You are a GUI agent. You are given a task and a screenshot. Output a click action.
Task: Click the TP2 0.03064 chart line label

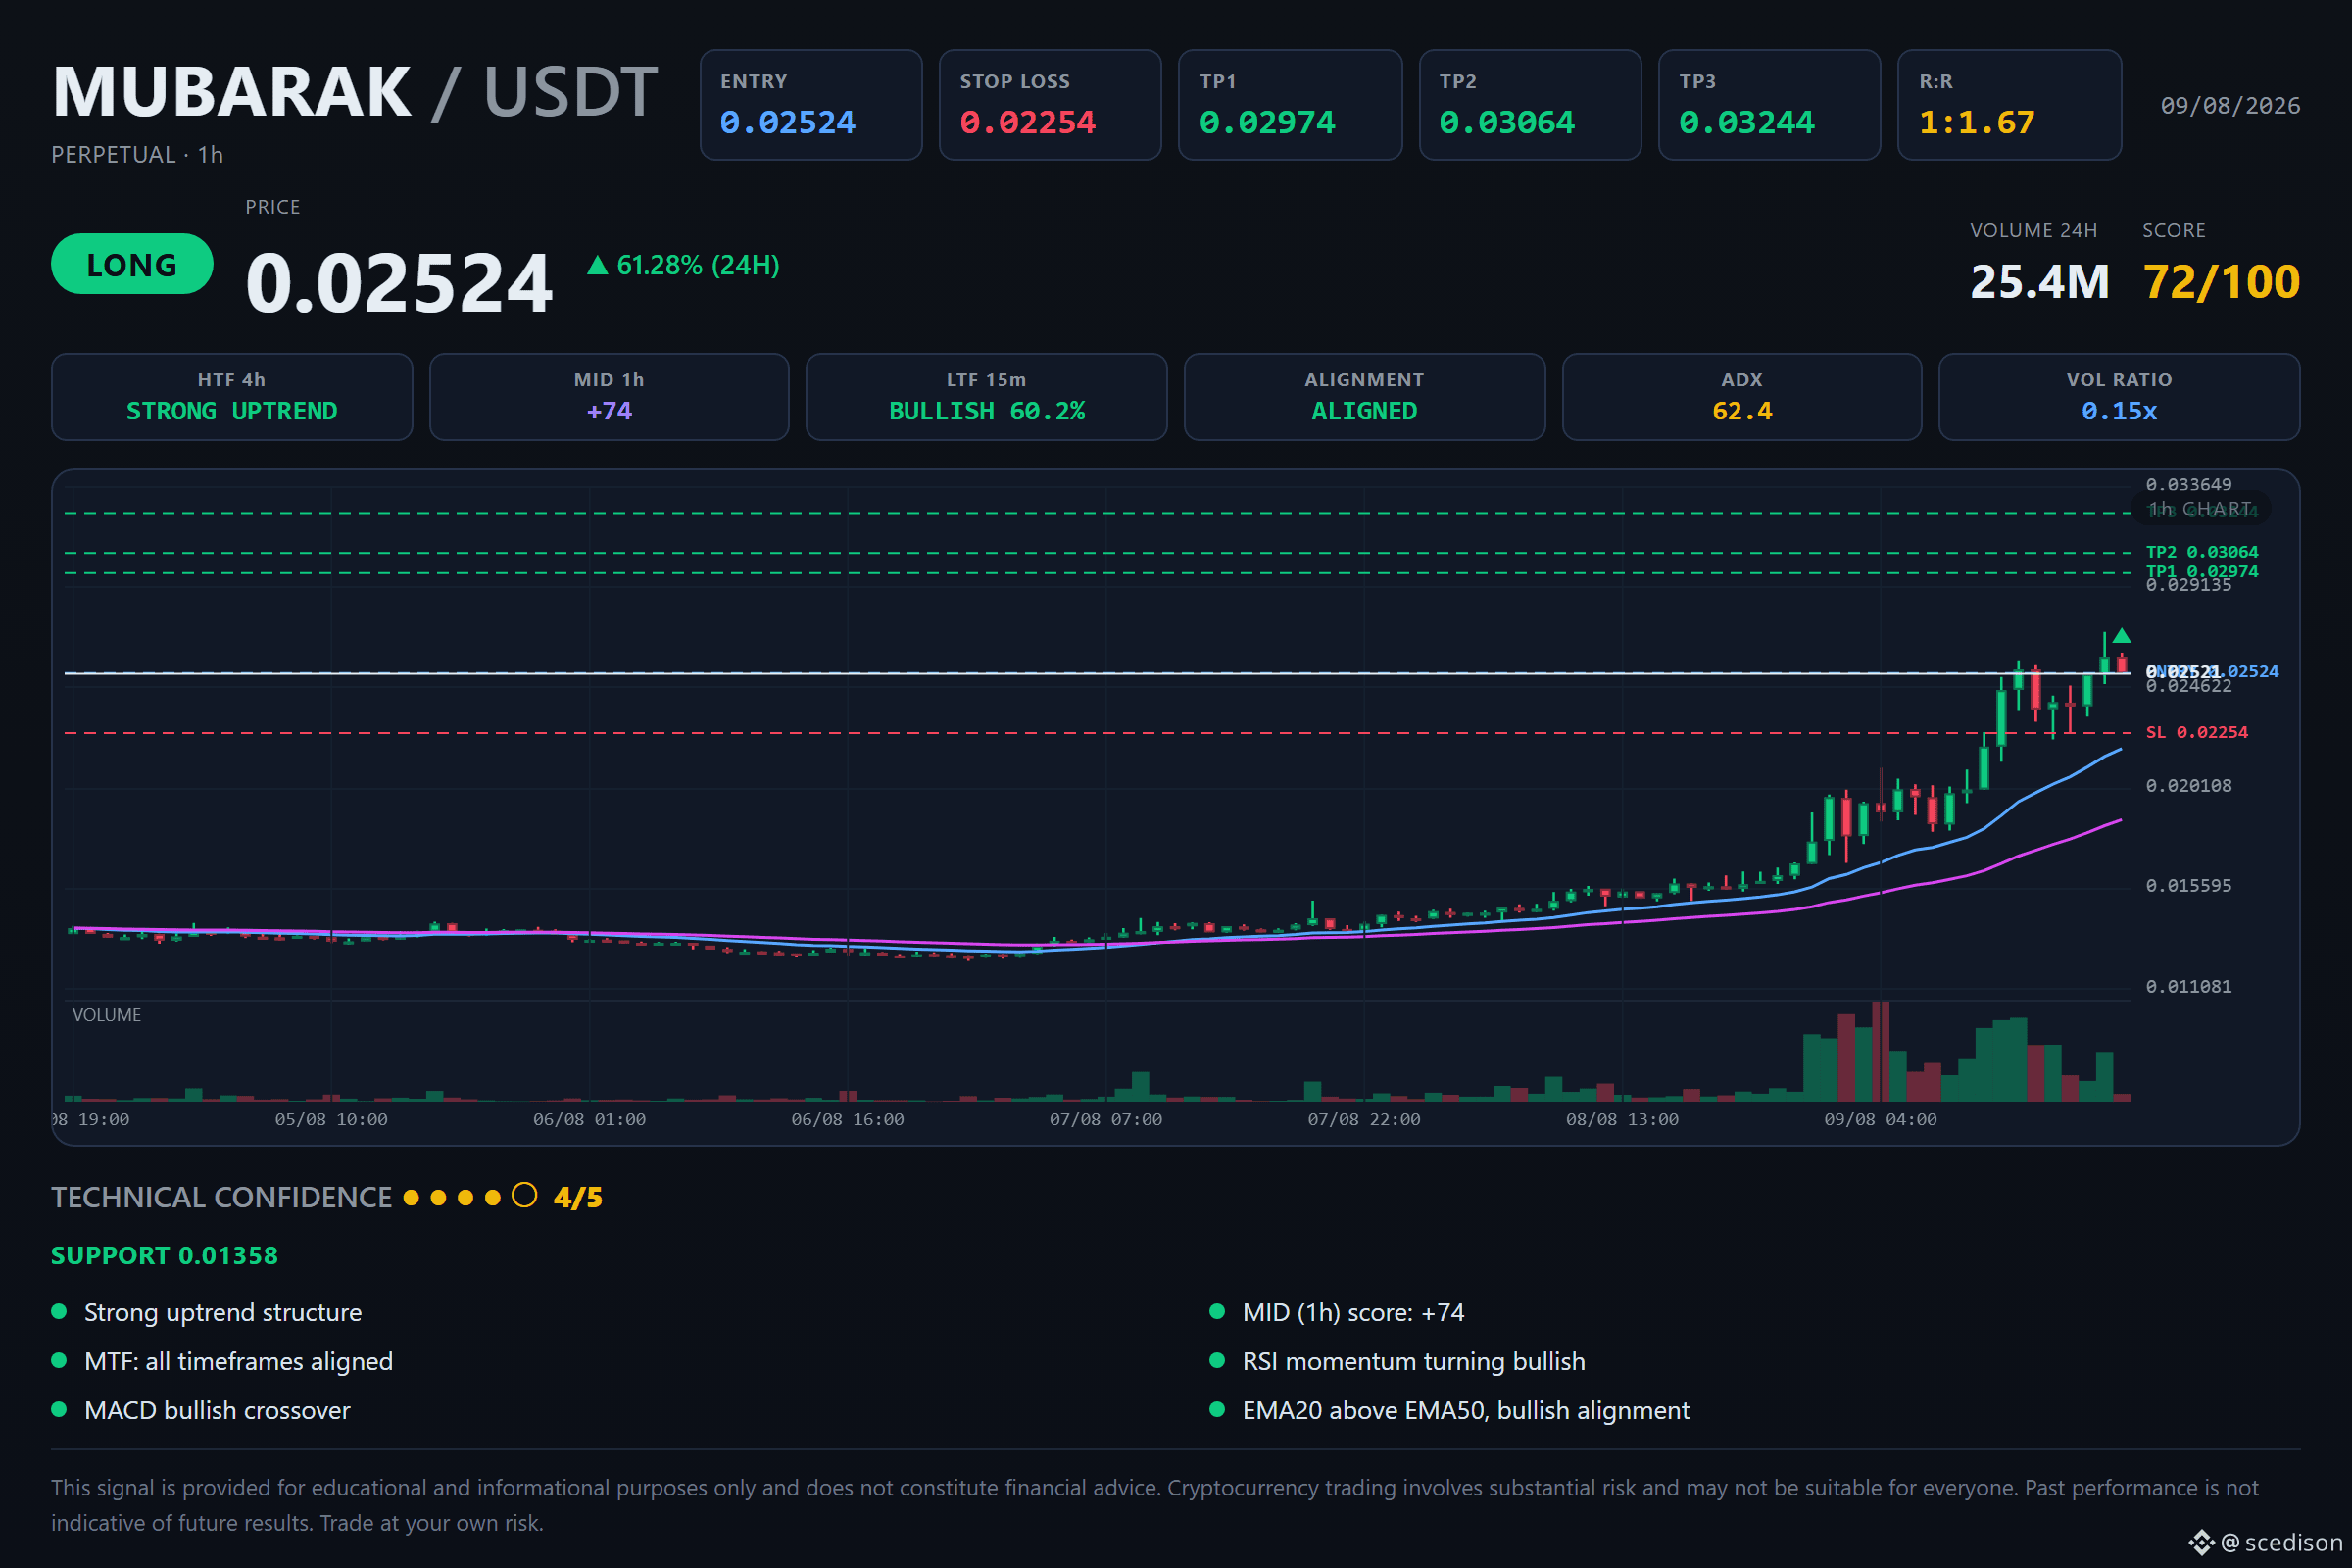click(2201, 552)
